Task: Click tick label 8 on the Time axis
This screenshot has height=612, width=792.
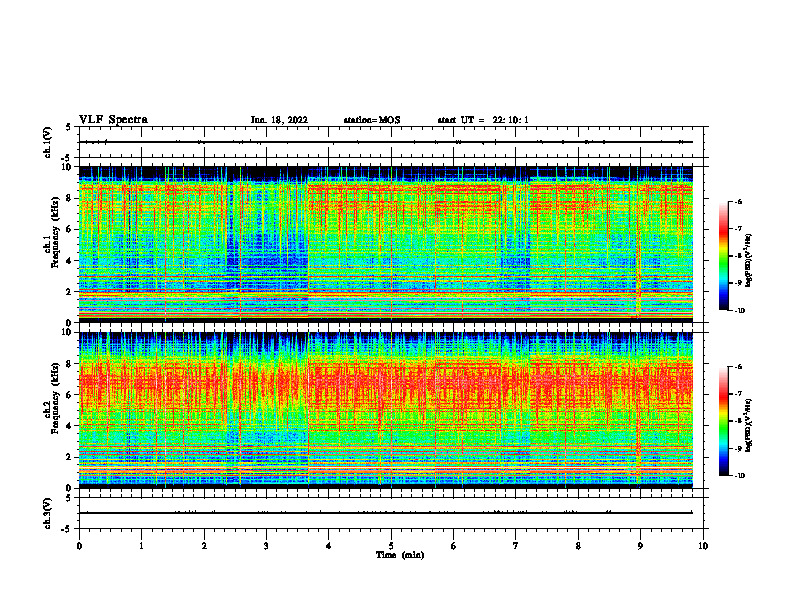Action: click(x=578, y=546)
